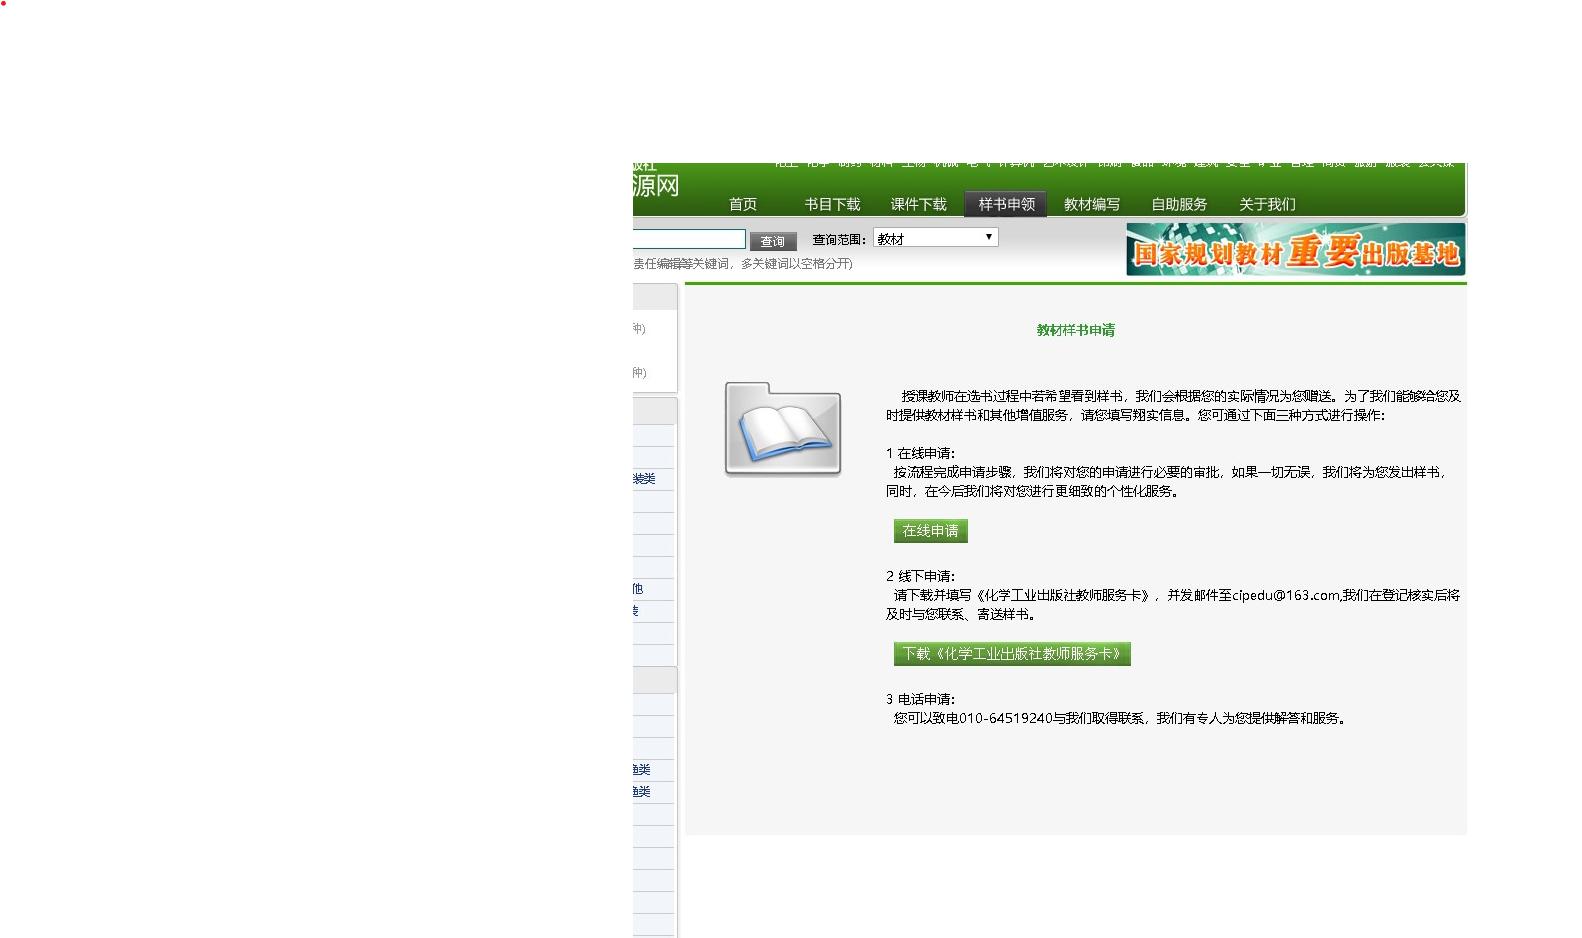Click the text 授课教师在选书过程中若希望看到样书
The width and height of the screenshot is (1582, 938).
click(x=1011, y=396)
